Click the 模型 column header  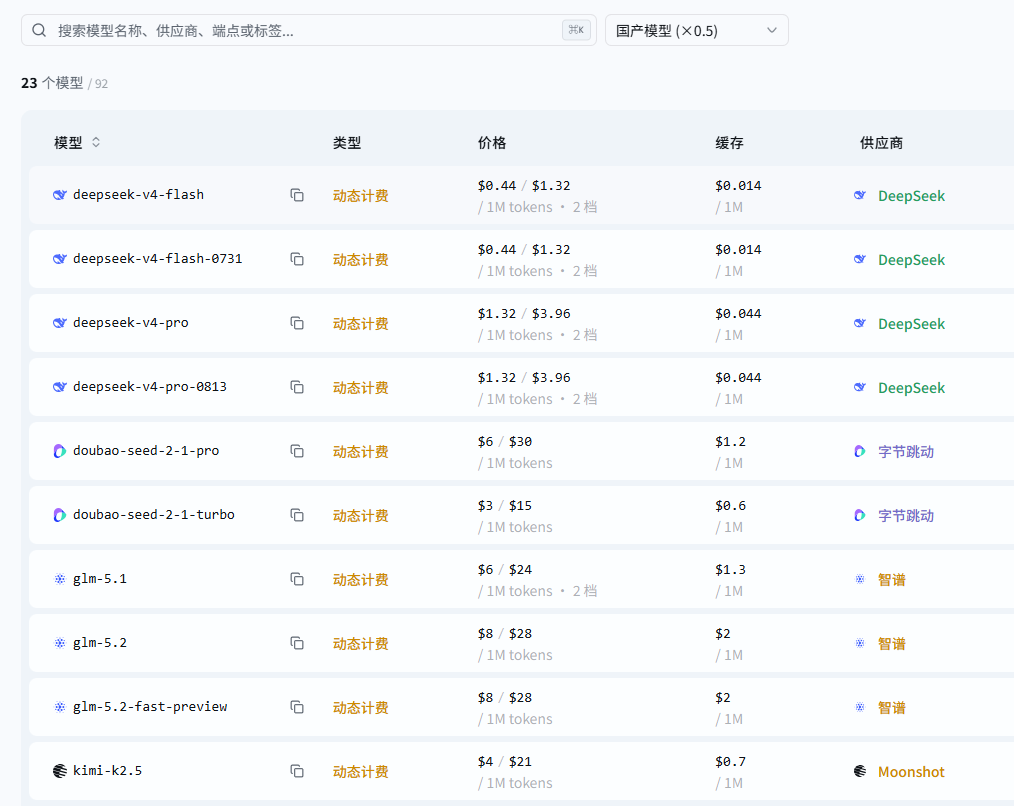pos(68,143)
